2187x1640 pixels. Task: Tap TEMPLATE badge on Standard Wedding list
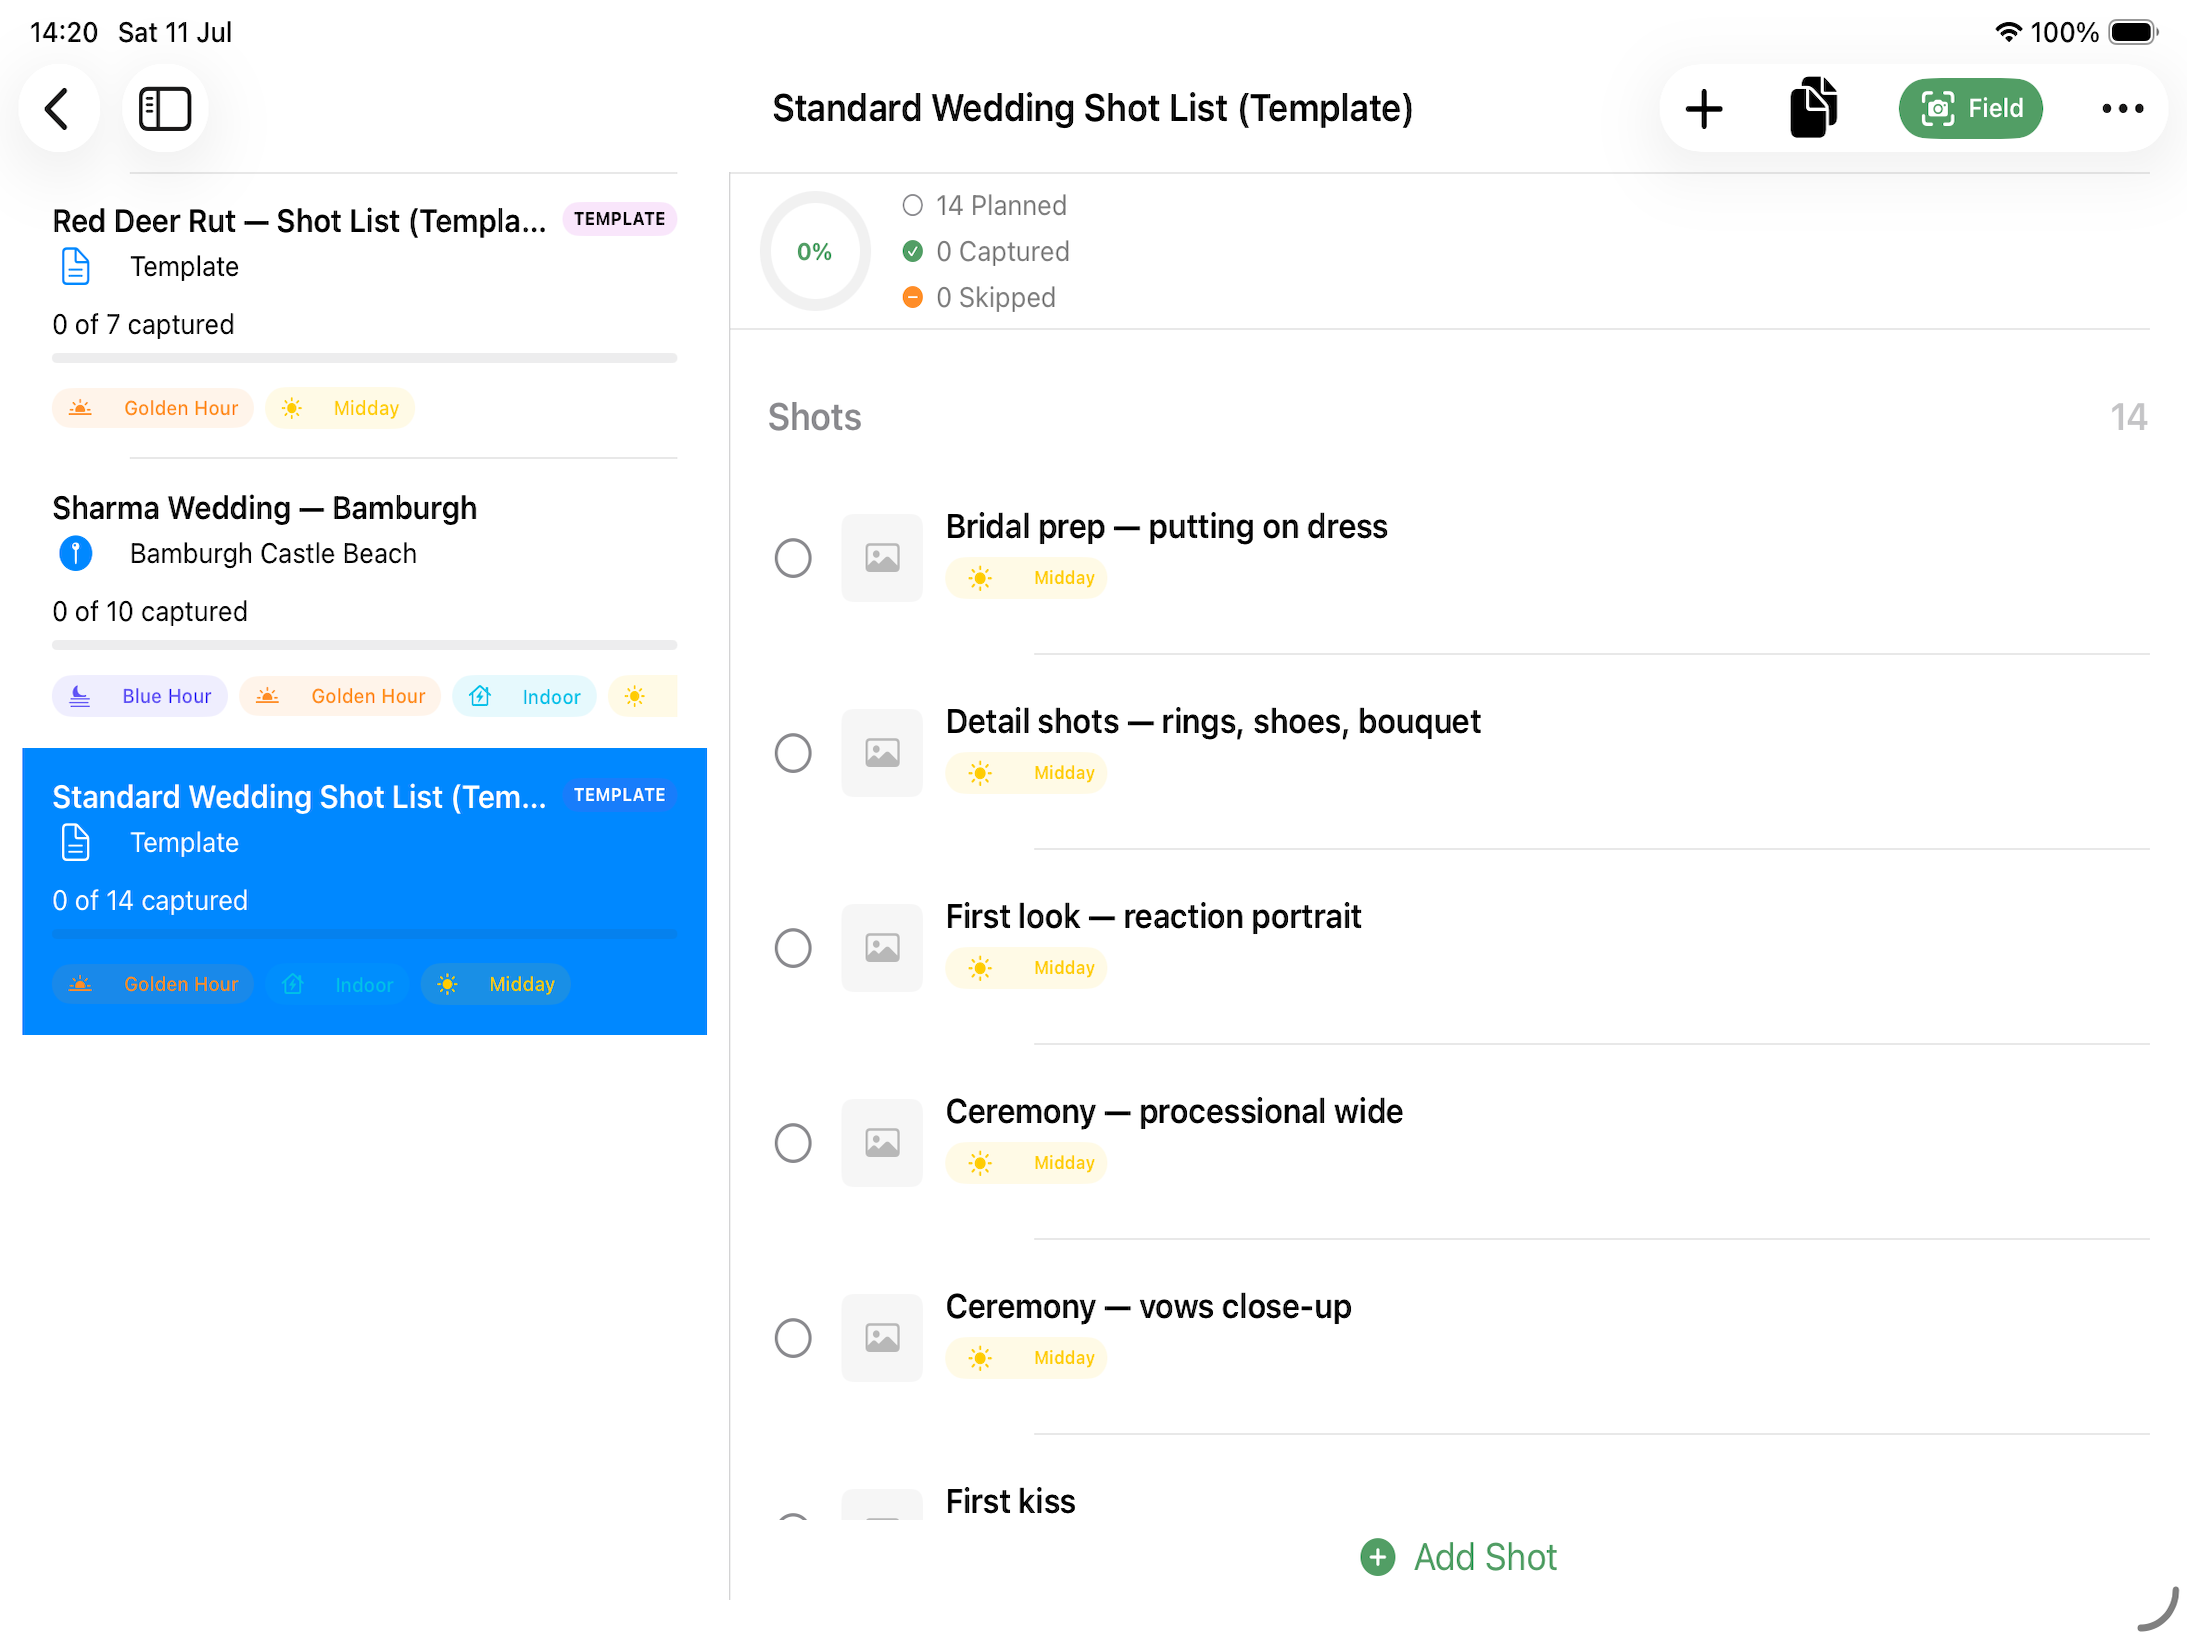pyautogui.click(x=619, y=795)
